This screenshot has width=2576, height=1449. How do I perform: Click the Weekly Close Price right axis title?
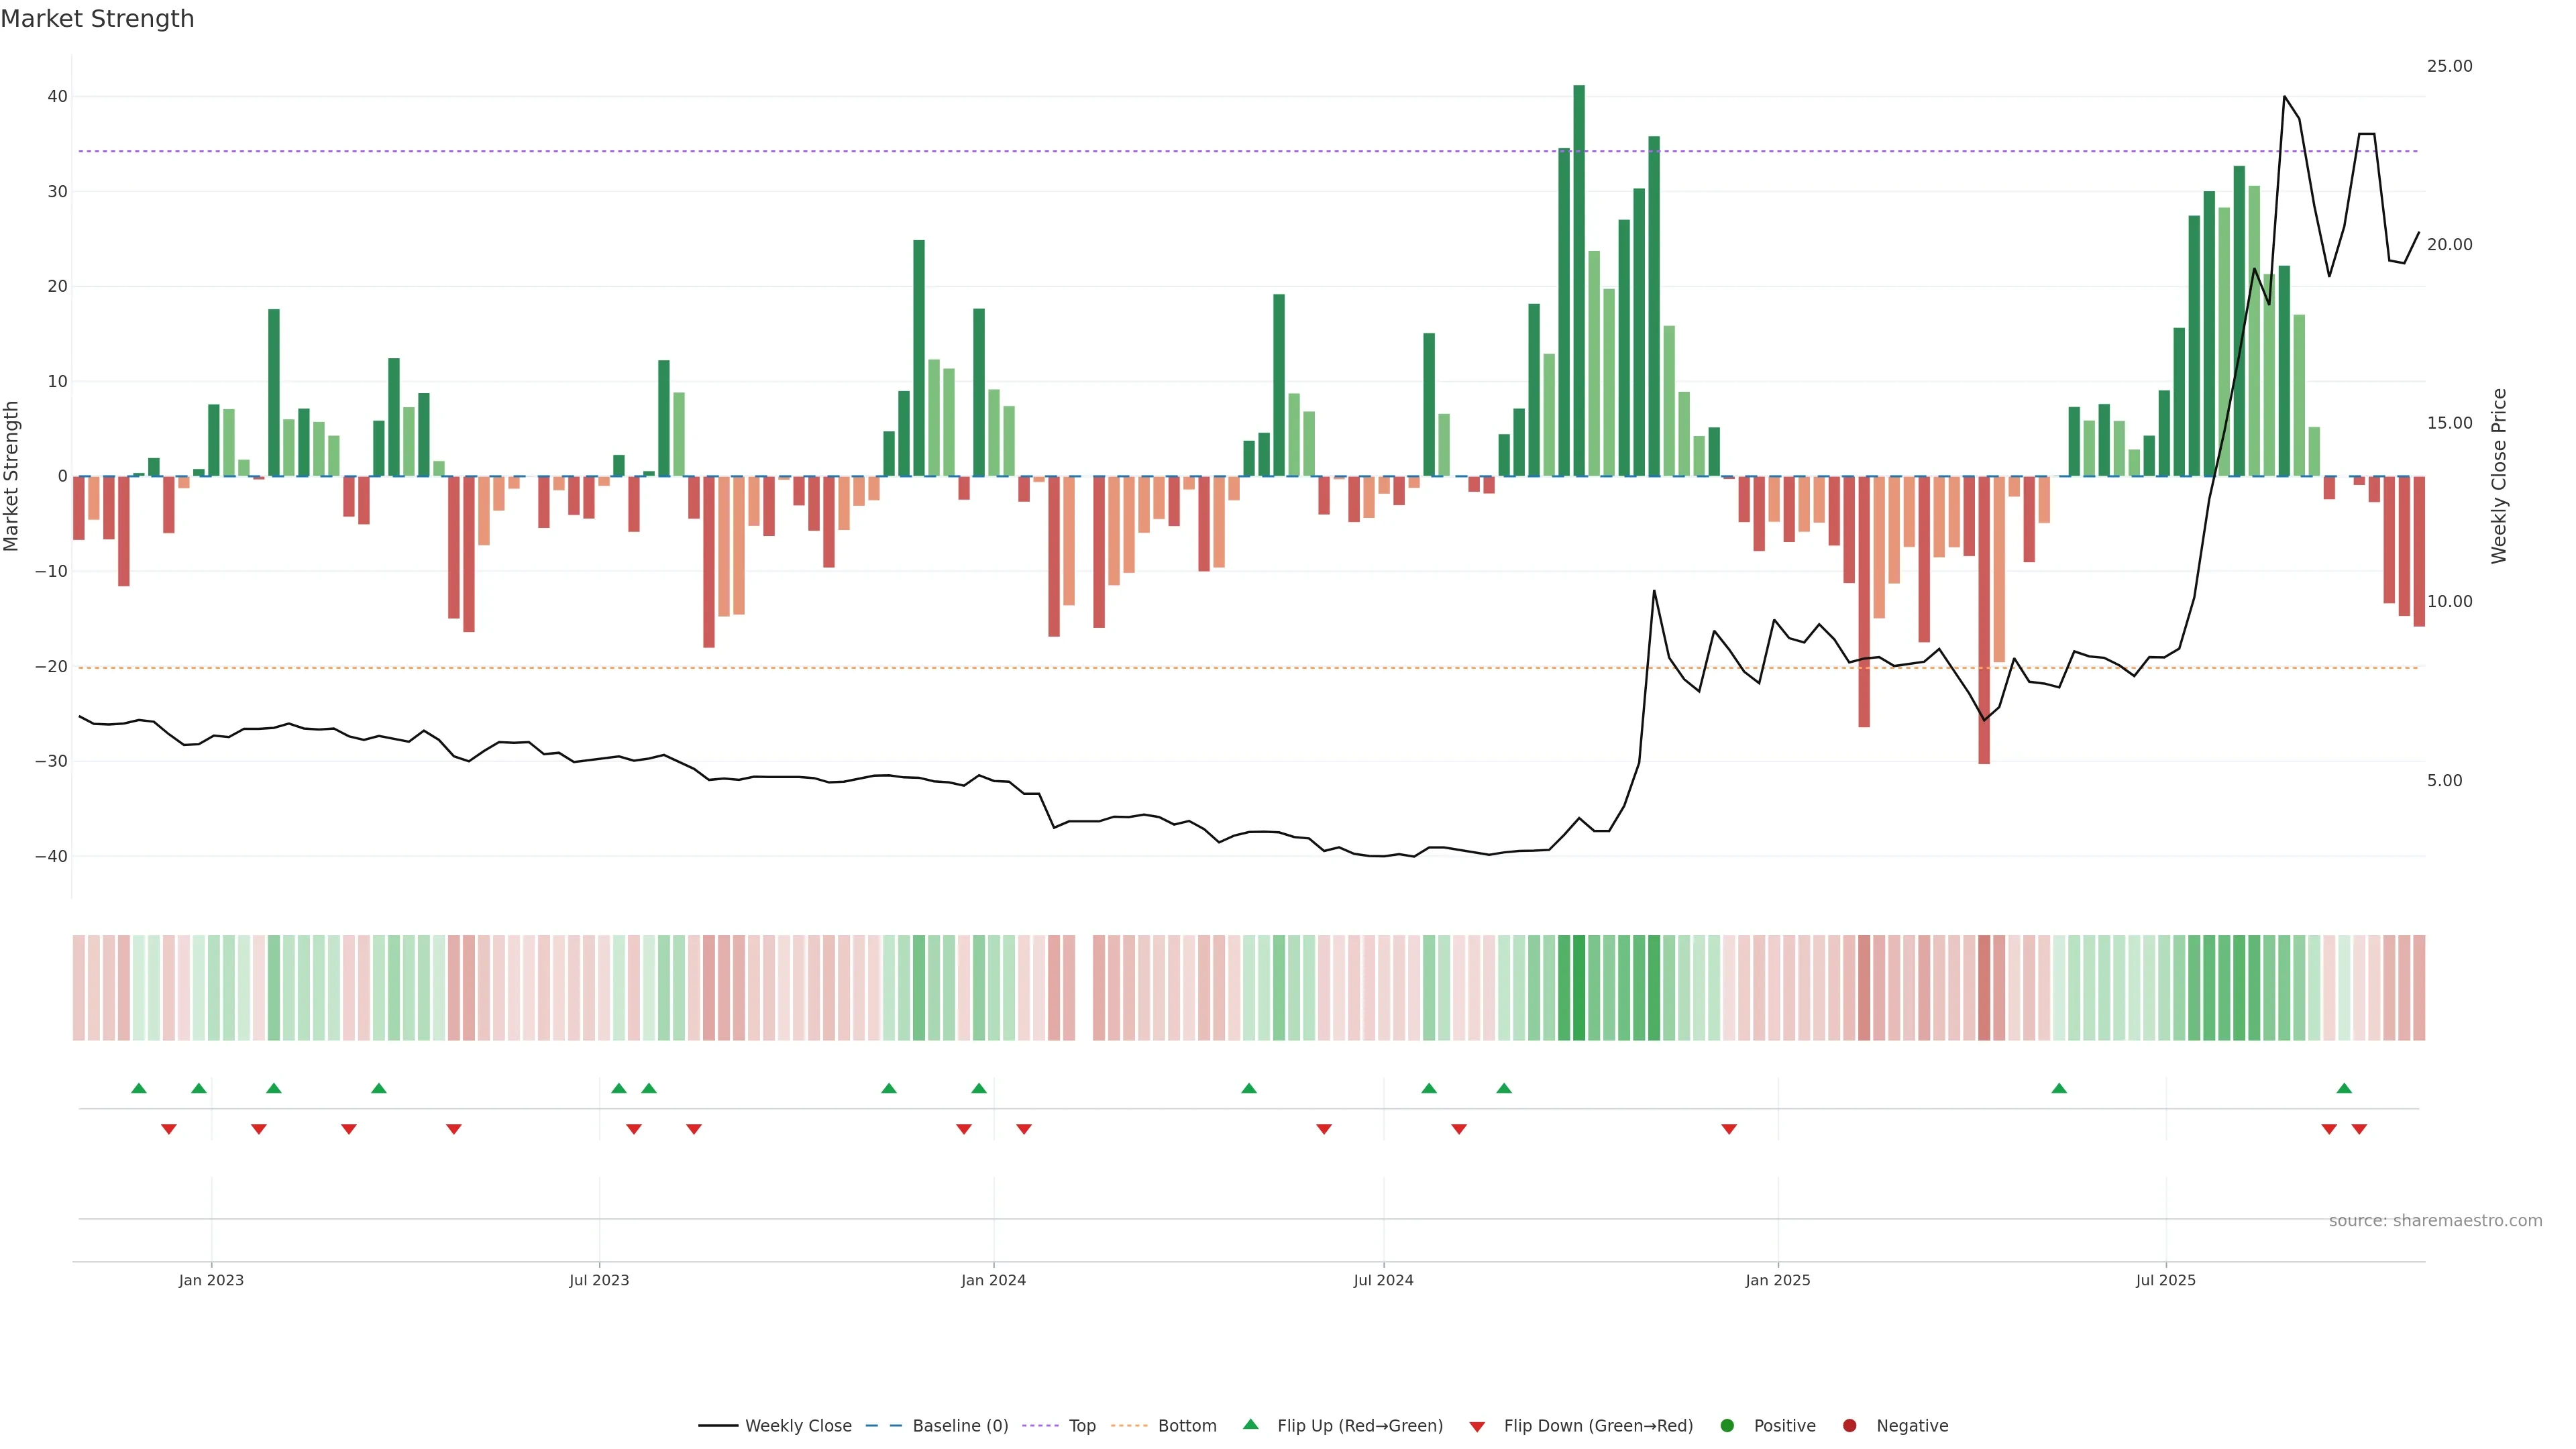pos(2499,476)
